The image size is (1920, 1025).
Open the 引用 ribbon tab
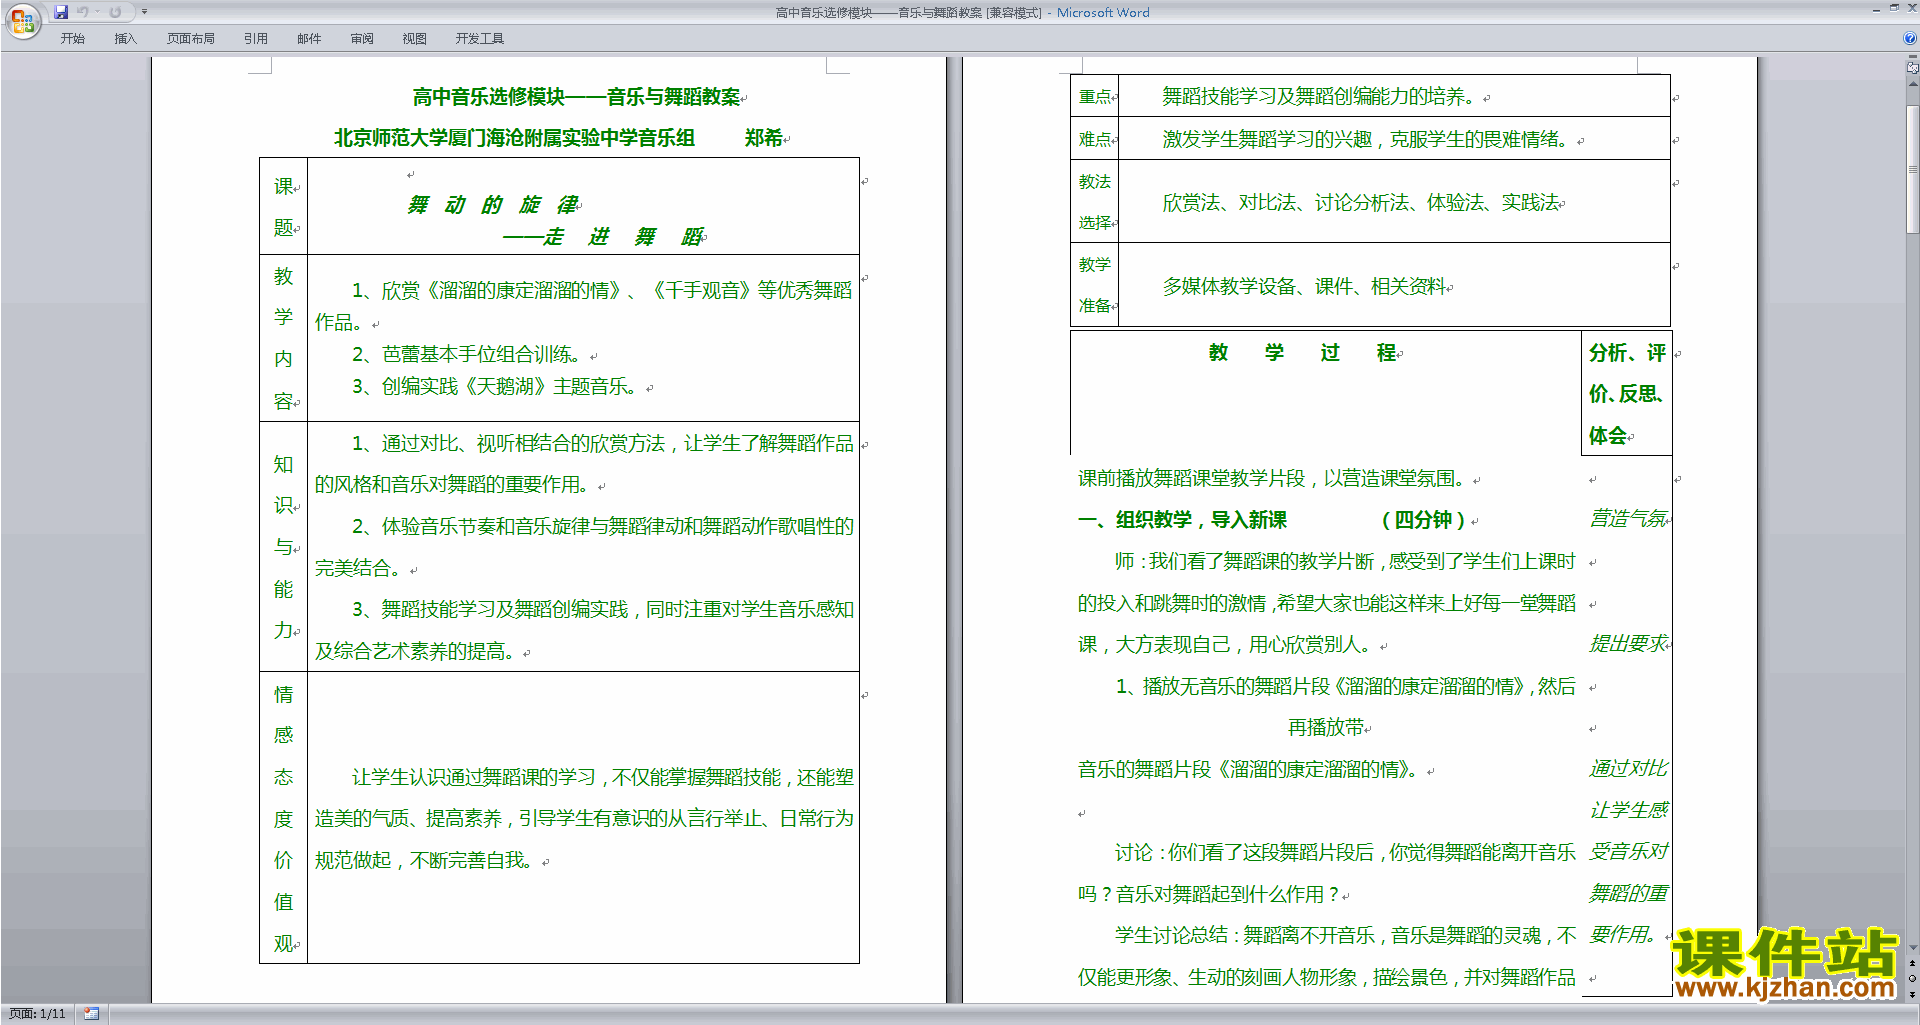255,39
